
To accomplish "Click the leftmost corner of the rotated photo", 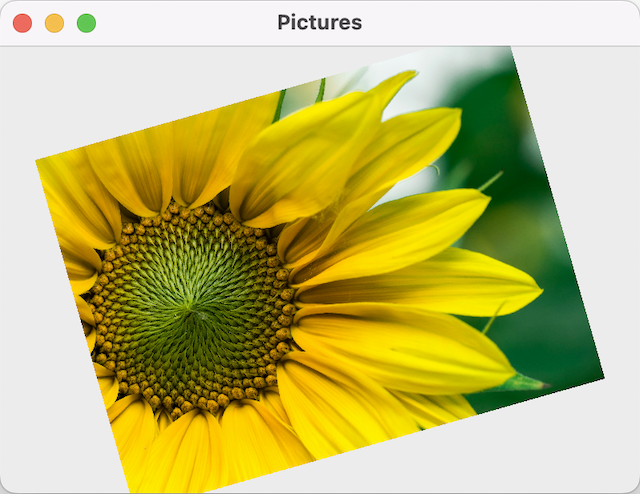I will (x=38, y=160).
